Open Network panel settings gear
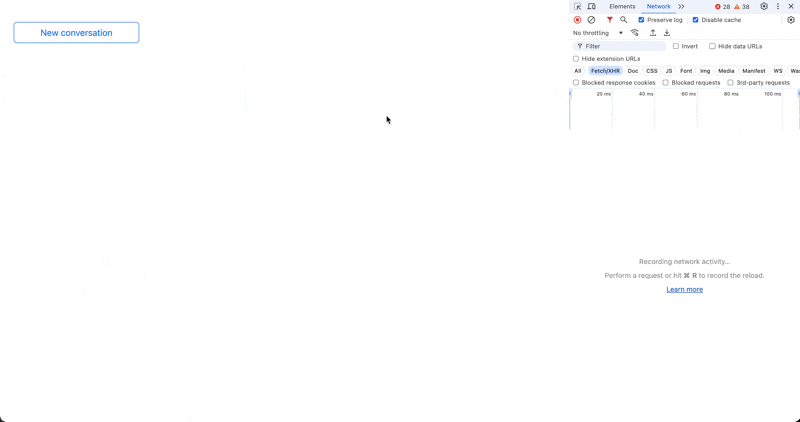The height and width of the screenshot is (422, 800). [x=791, y=20]
